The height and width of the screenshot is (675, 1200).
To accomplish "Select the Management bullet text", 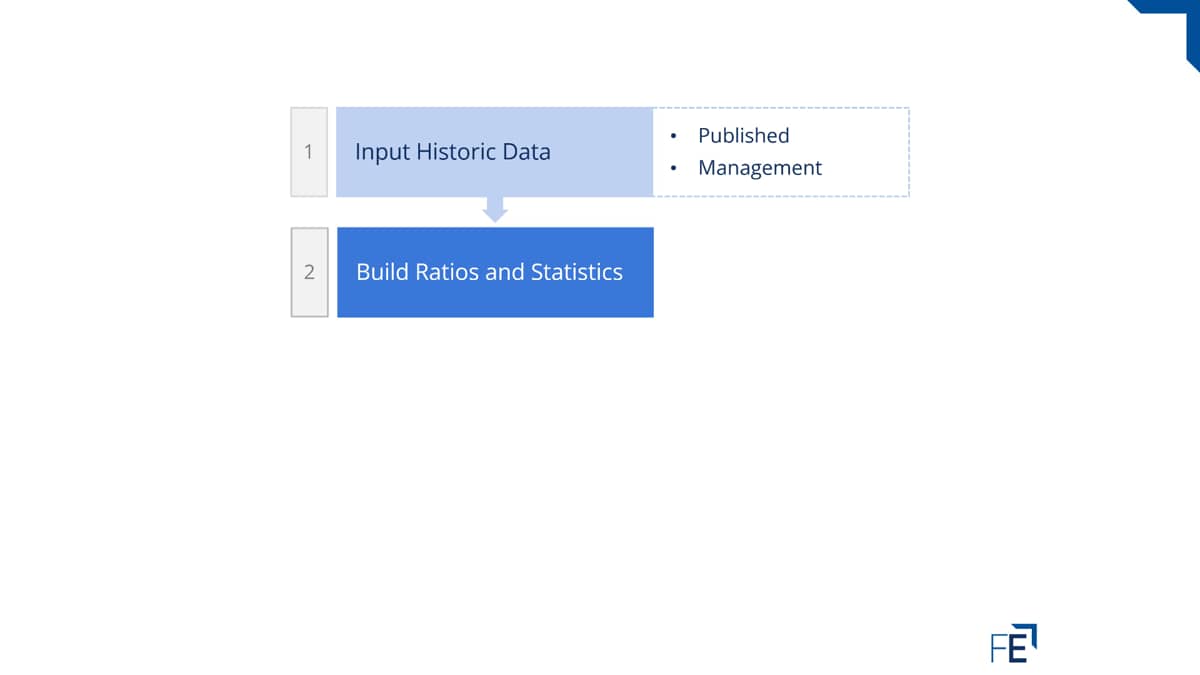I will (x=760, y=168).
